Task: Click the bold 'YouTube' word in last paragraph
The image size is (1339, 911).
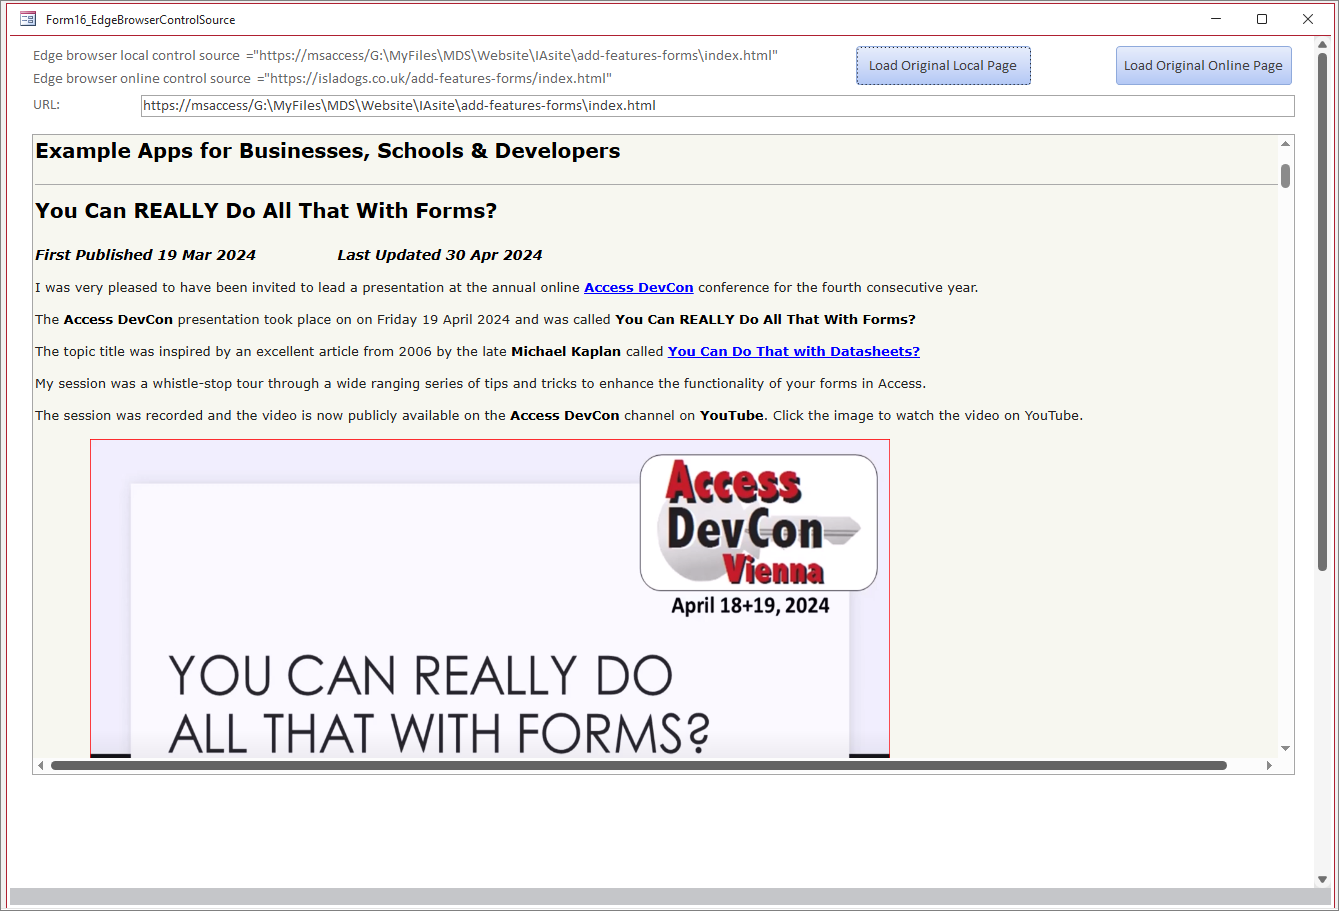Action: coord(732,416)
